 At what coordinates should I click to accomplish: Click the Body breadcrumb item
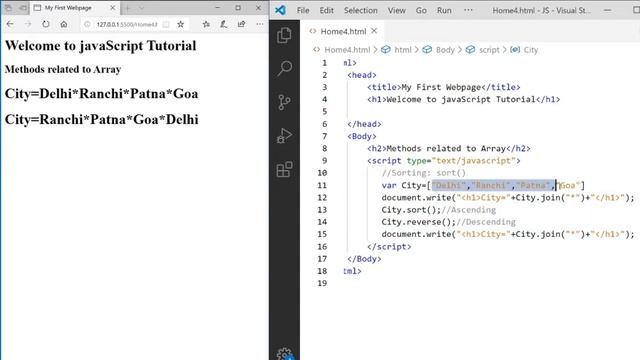(x=445, y=50)
